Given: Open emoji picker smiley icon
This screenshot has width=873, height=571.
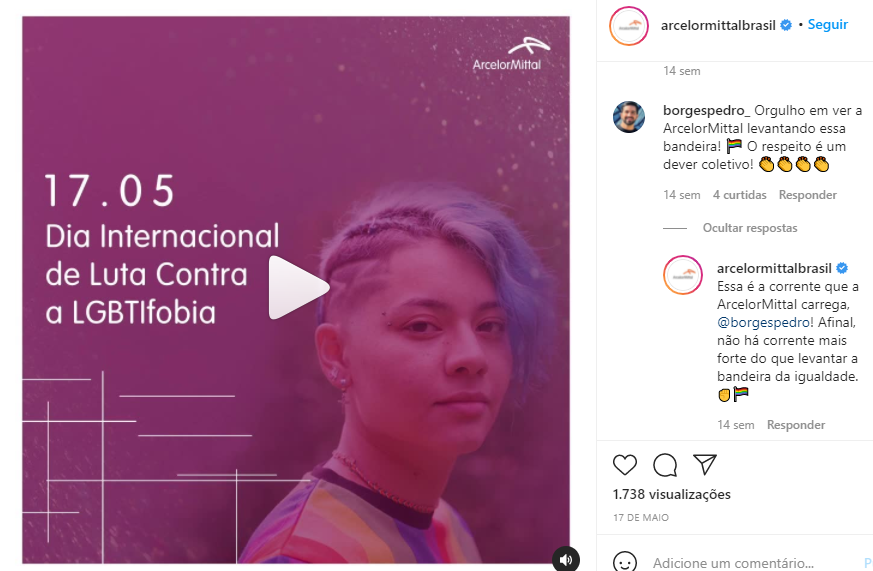Looking at the screenshot, I should (x=625, y=563).
